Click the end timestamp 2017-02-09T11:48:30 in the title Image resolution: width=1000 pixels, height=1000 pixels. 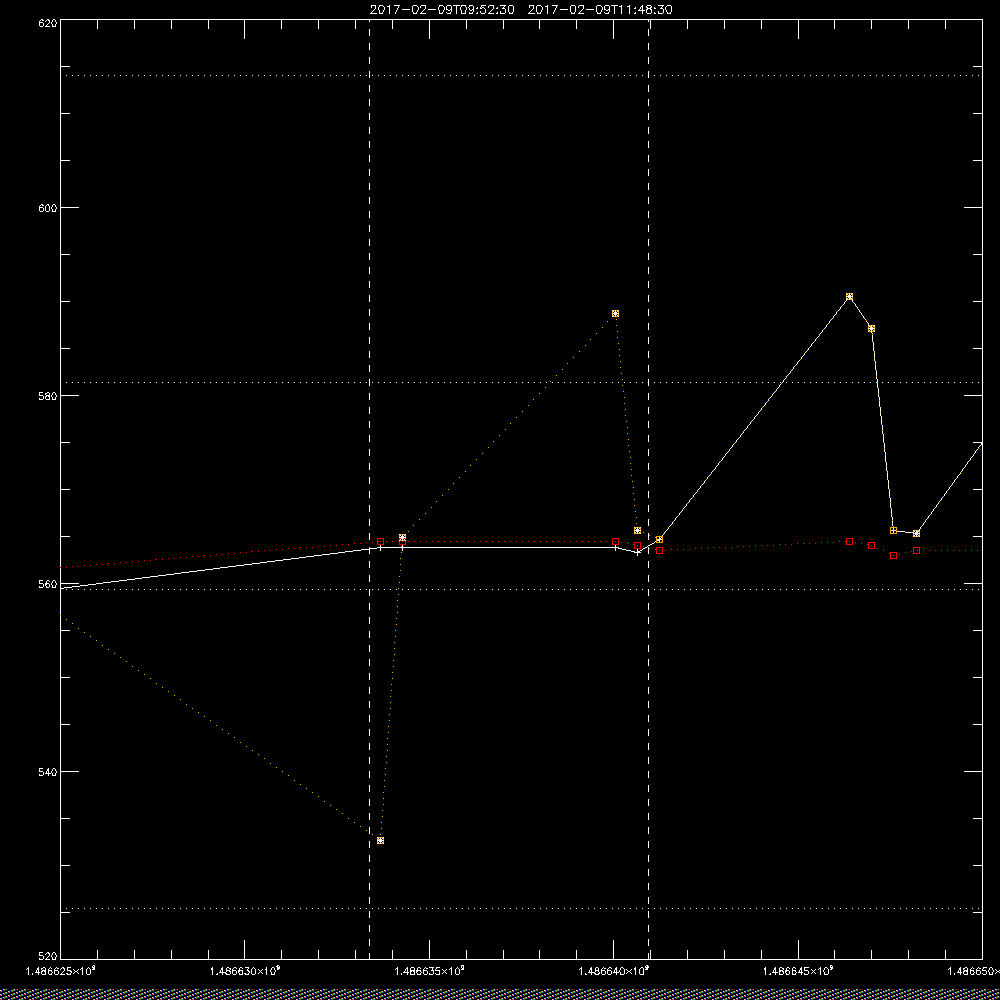599,10
